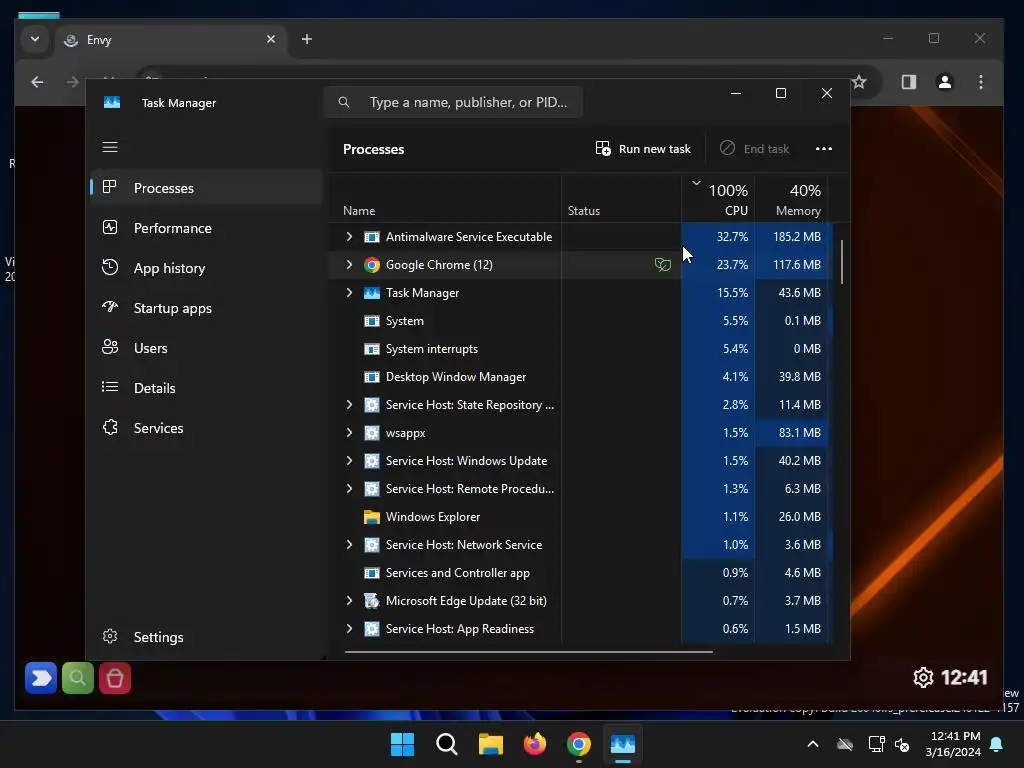
Task: Open a new browser tab
Action: coord(307,39)
